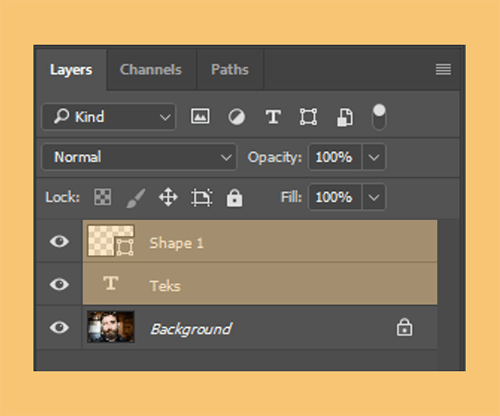This screenshot has height=416, width=500.
Task: Hide the Shape 1 layer
Action: click(59, 241)
